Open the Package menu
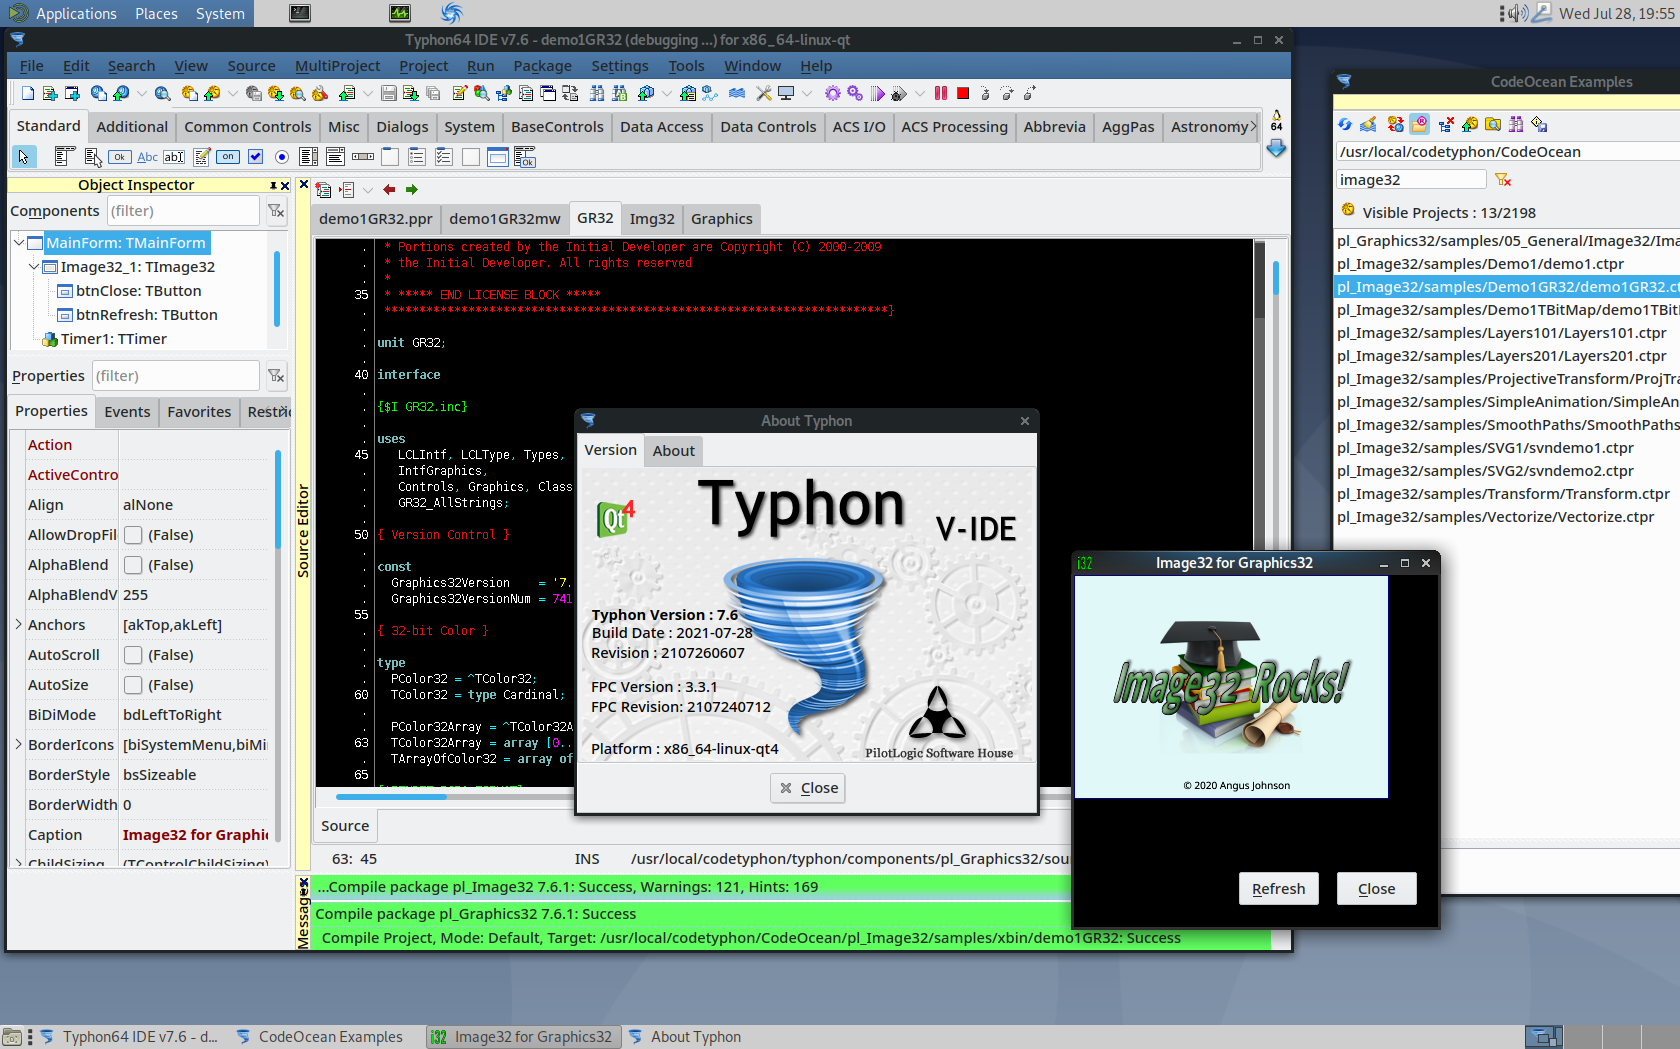 542,66
